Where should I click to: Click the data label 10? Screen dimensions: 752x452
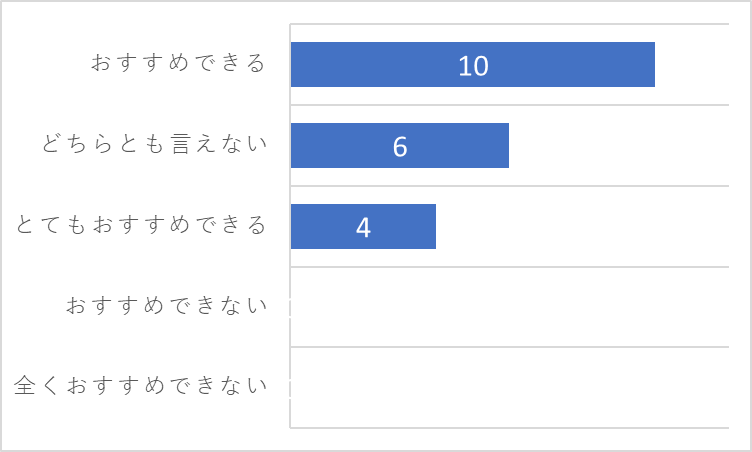[473, 66]
